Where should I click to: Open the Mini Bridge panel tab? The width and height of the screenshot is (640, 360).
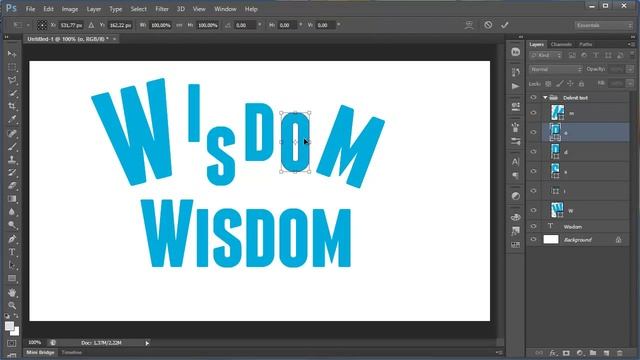tap(40, 353)
